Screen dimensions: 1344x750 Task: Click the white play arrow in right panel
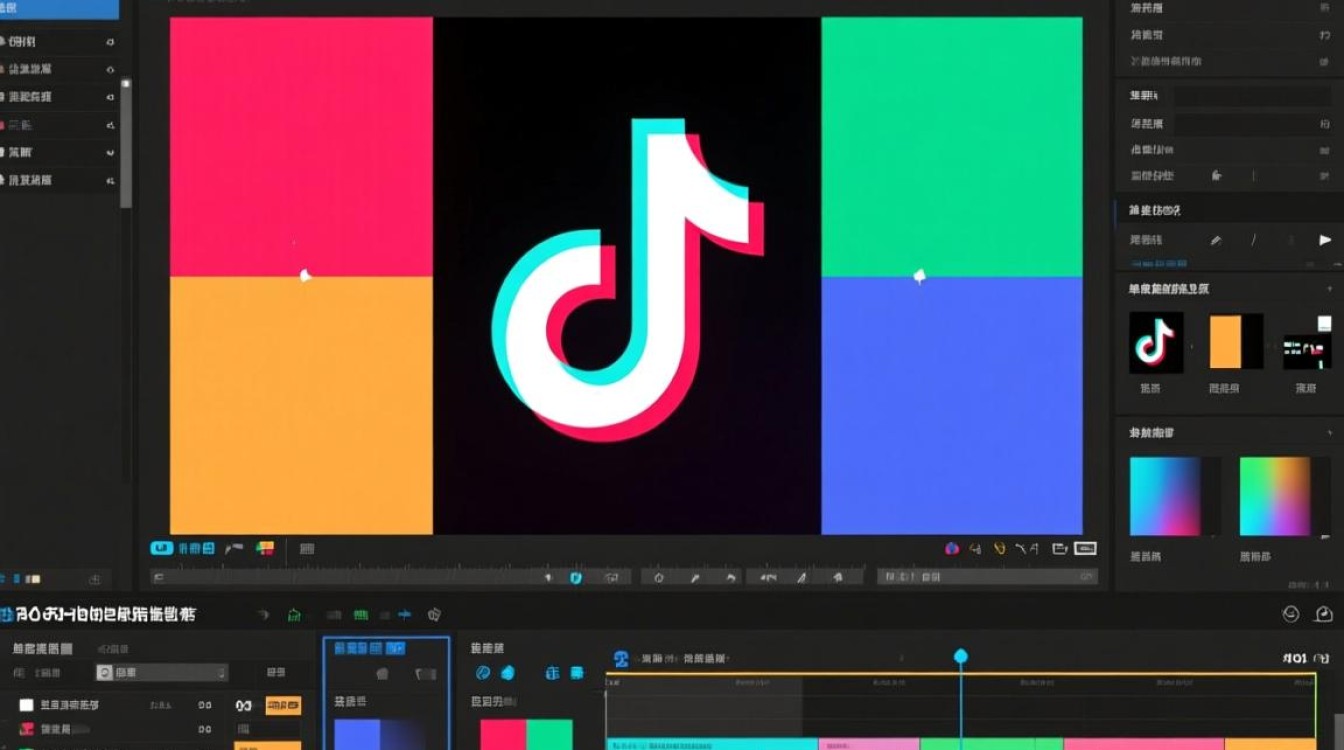click(x=1325, y=240)
